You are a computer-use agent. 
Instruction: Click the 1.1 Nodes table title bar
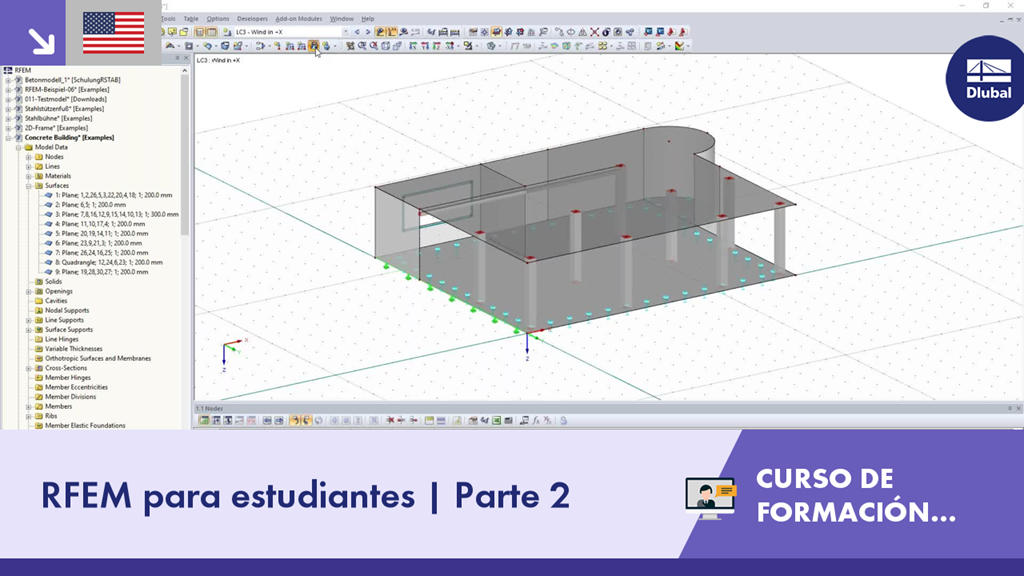point(607,408)
